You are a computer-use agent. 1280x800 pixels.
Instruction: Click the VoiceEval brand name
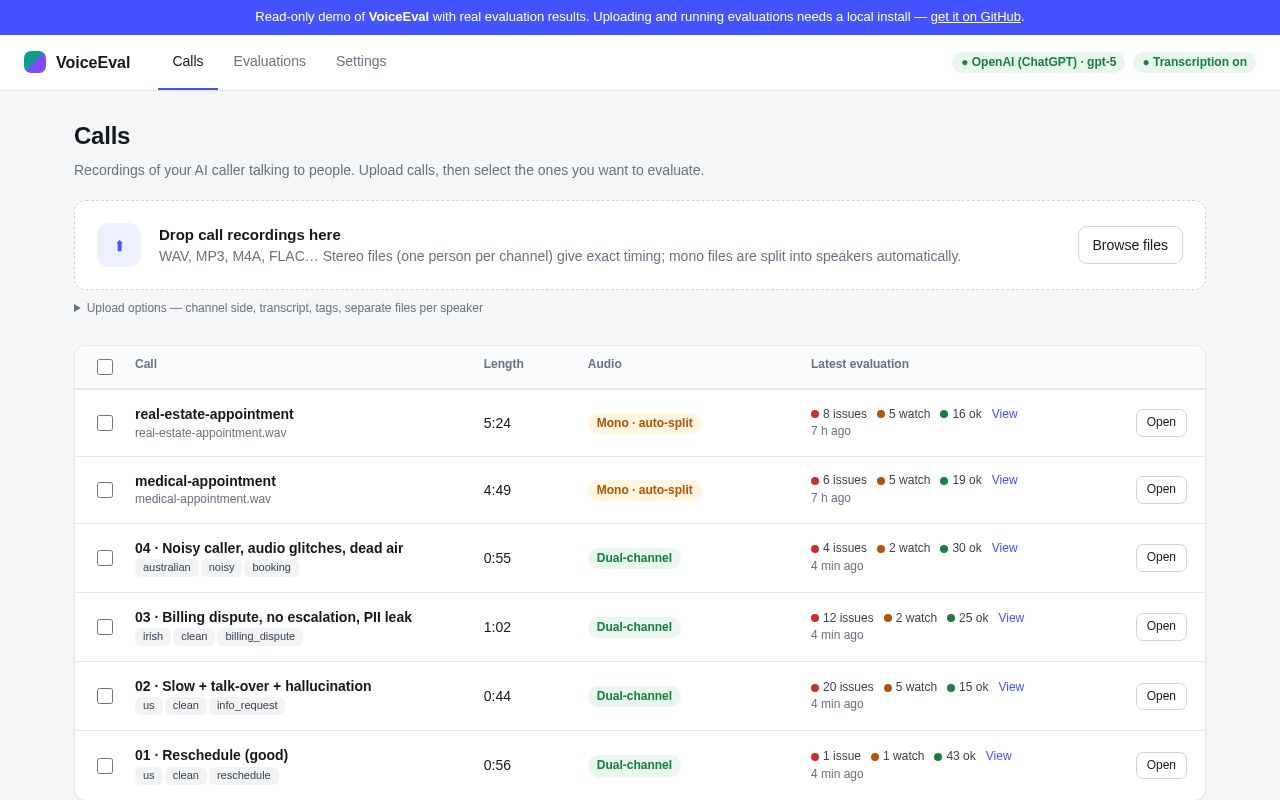(93, 62)
